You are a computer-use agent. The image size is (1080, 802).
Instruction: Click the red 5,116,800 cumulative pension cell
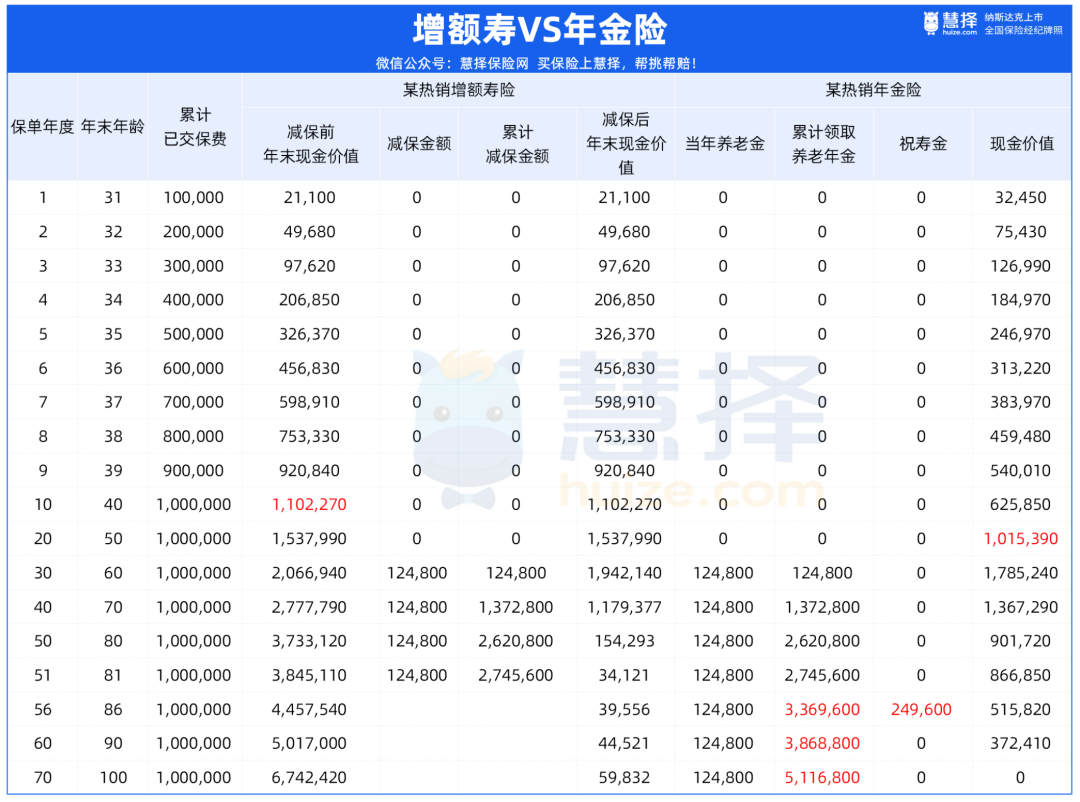822,778
